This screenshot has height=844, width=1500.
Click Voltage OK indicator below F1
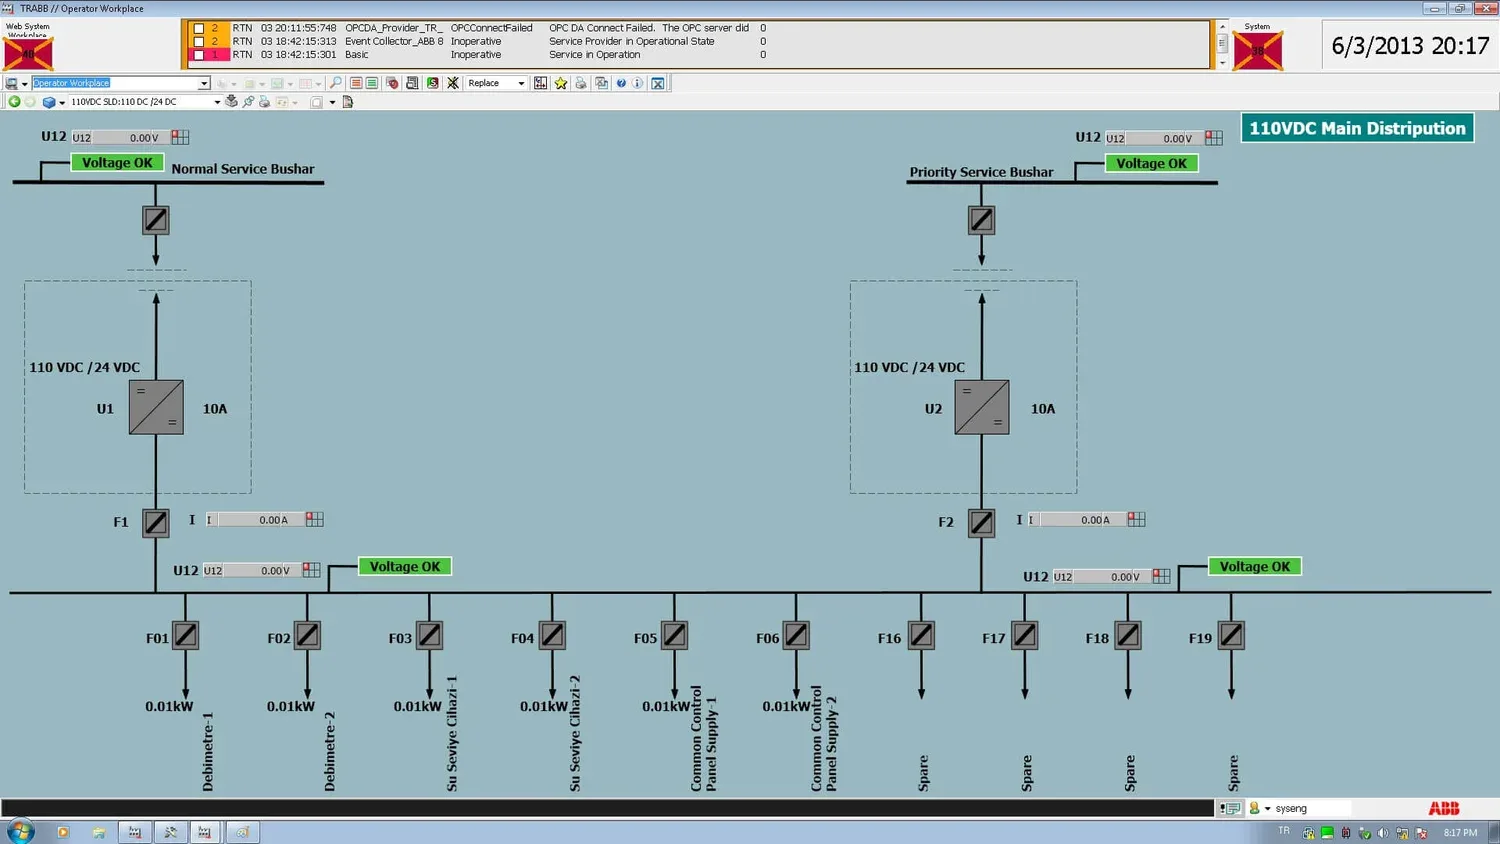point(405,567)
